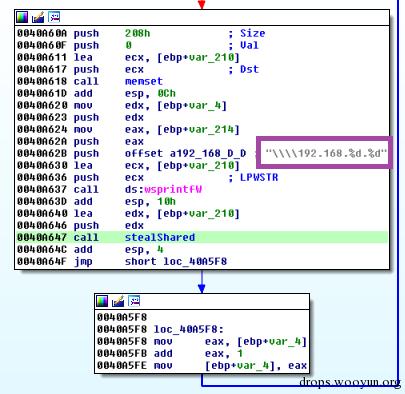This screenshot has height=394, width=405.
Task: Click address 0040A620 mov edx line
Action: coord(122,105)
